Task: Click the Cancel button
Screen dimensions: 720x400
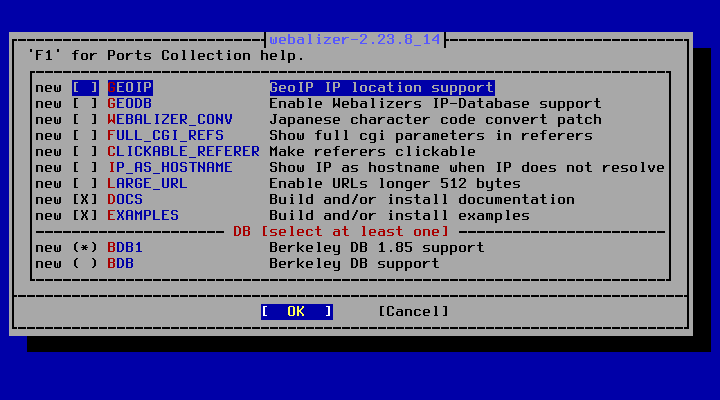Action: 413,311
